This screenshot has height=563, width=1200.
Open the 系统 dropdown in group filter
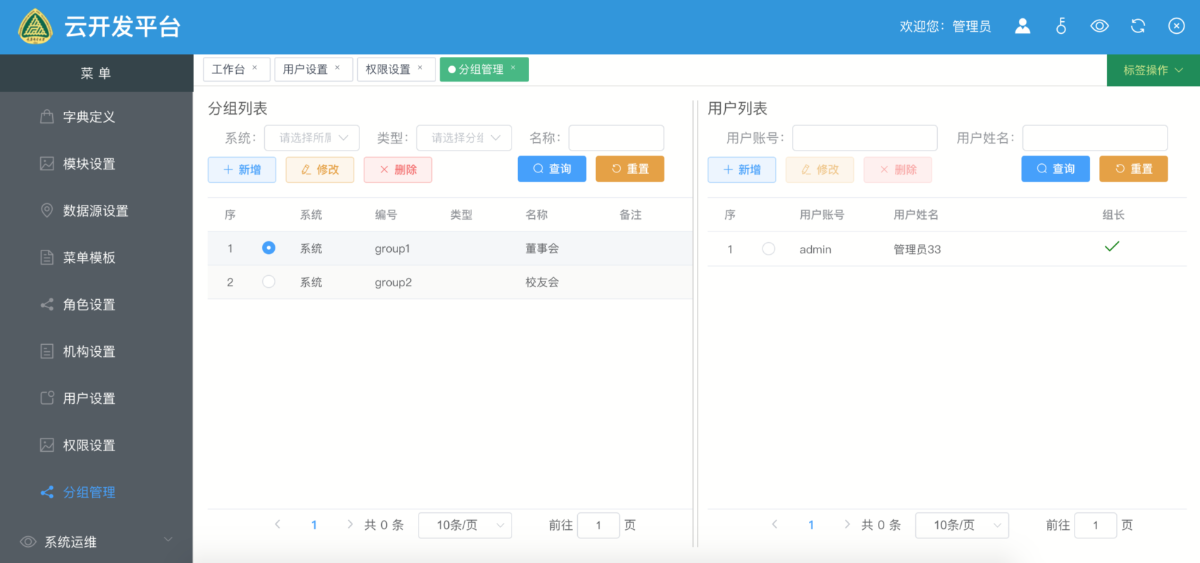(311, 138)
